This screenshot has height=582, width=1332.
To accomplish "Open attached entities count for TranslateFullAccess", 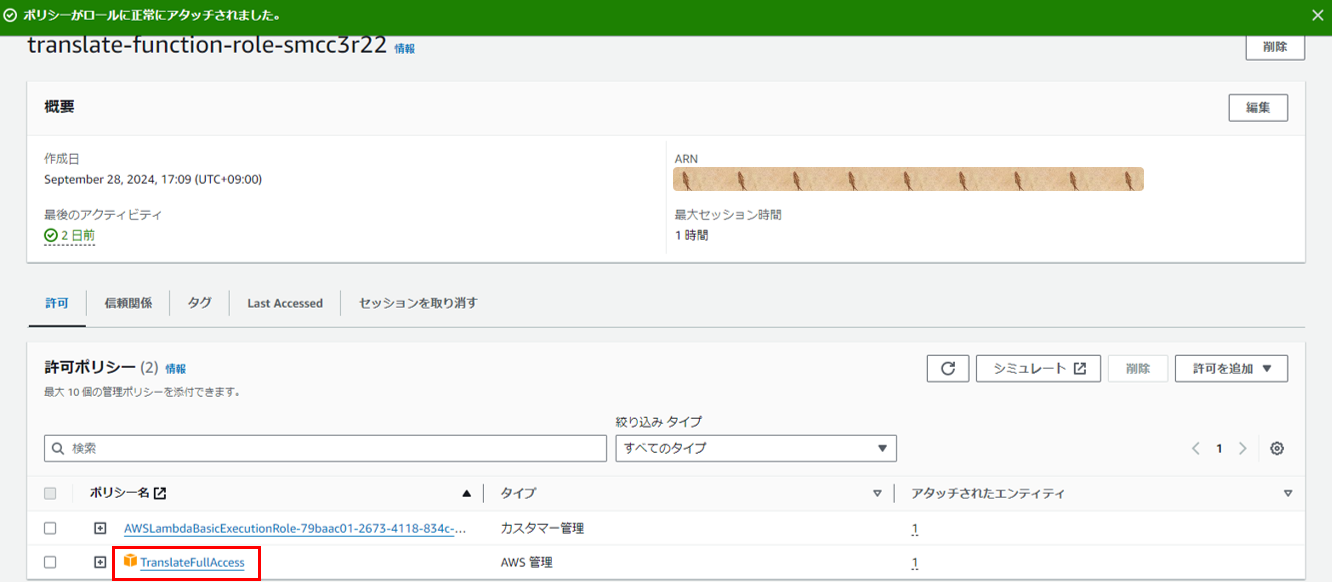I will [x=915, y=563].
